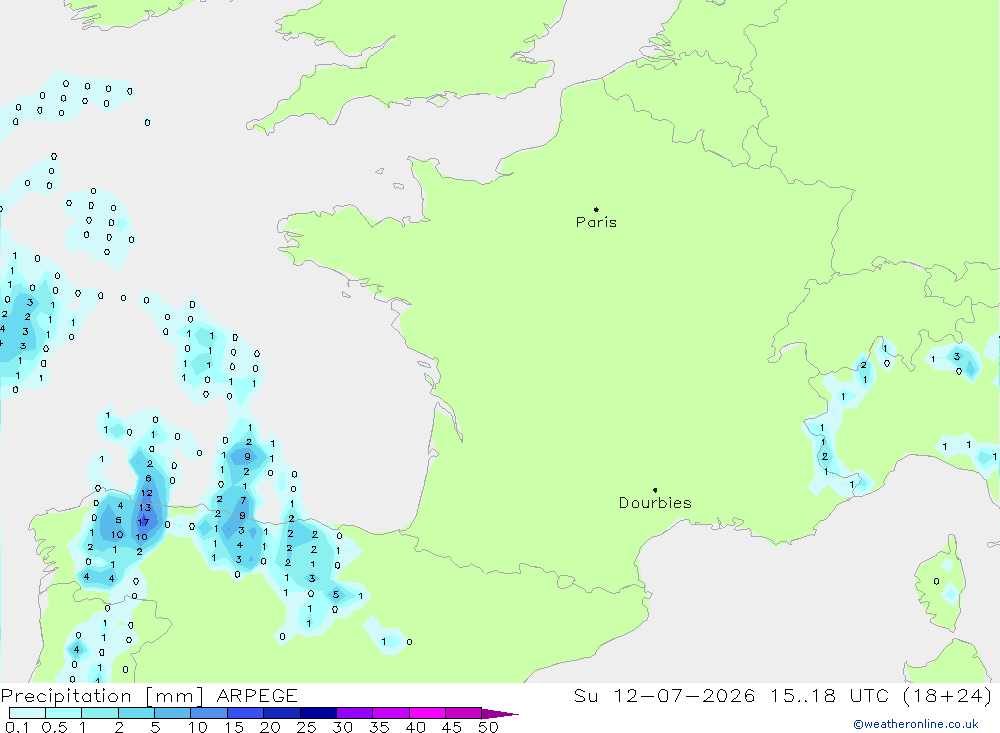
Task: Select the legend swatch between 5 and 10
Action: coord(172,713)
